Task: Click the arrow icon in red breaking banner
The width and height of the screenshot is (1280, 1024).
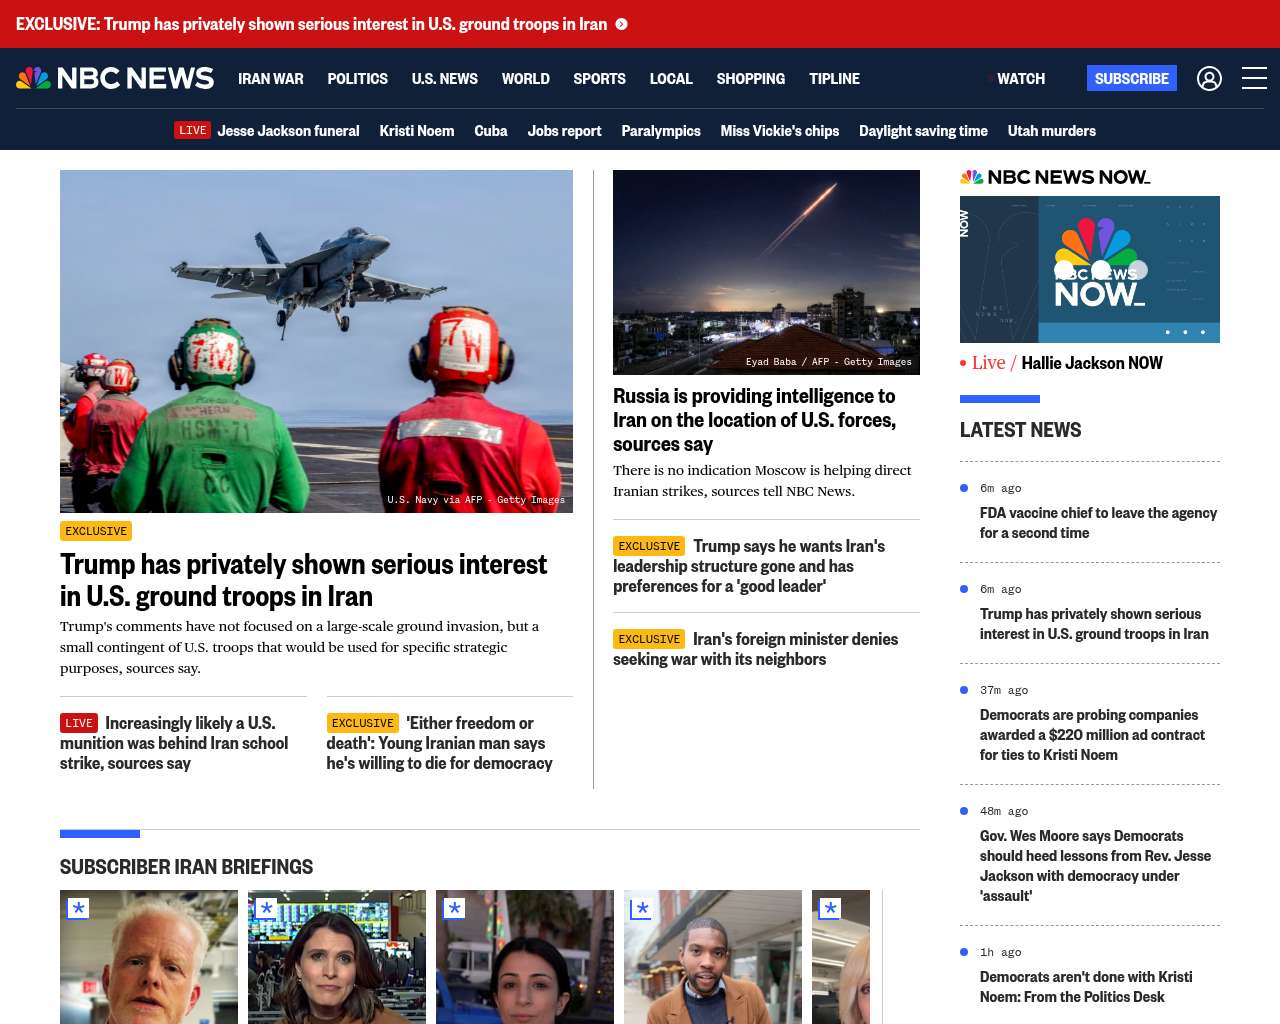Action: tap(621, 24)
